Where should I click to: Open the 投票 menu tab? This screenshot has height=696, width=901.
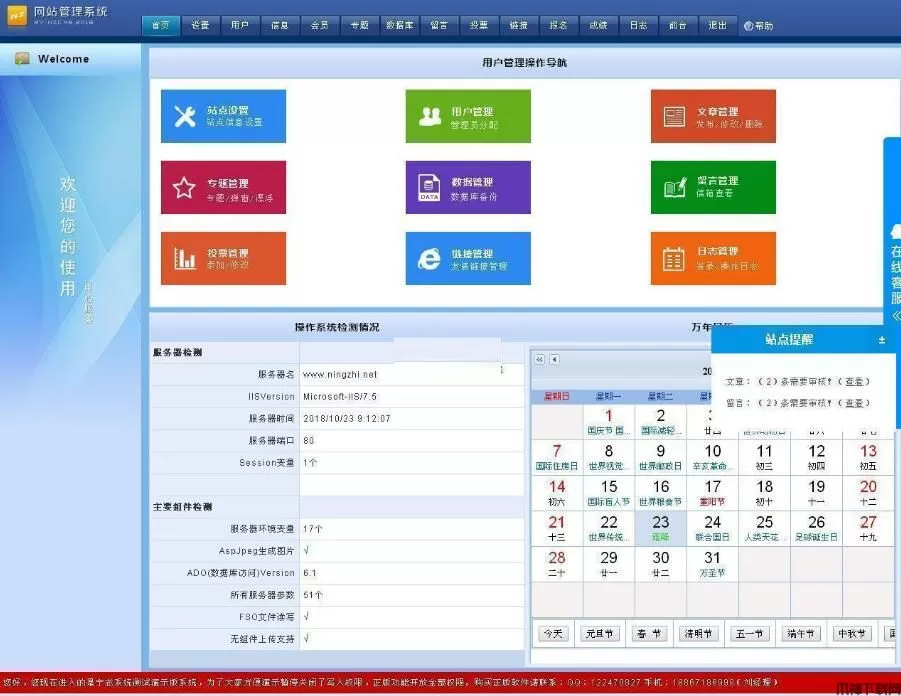(x=479, y=25)
